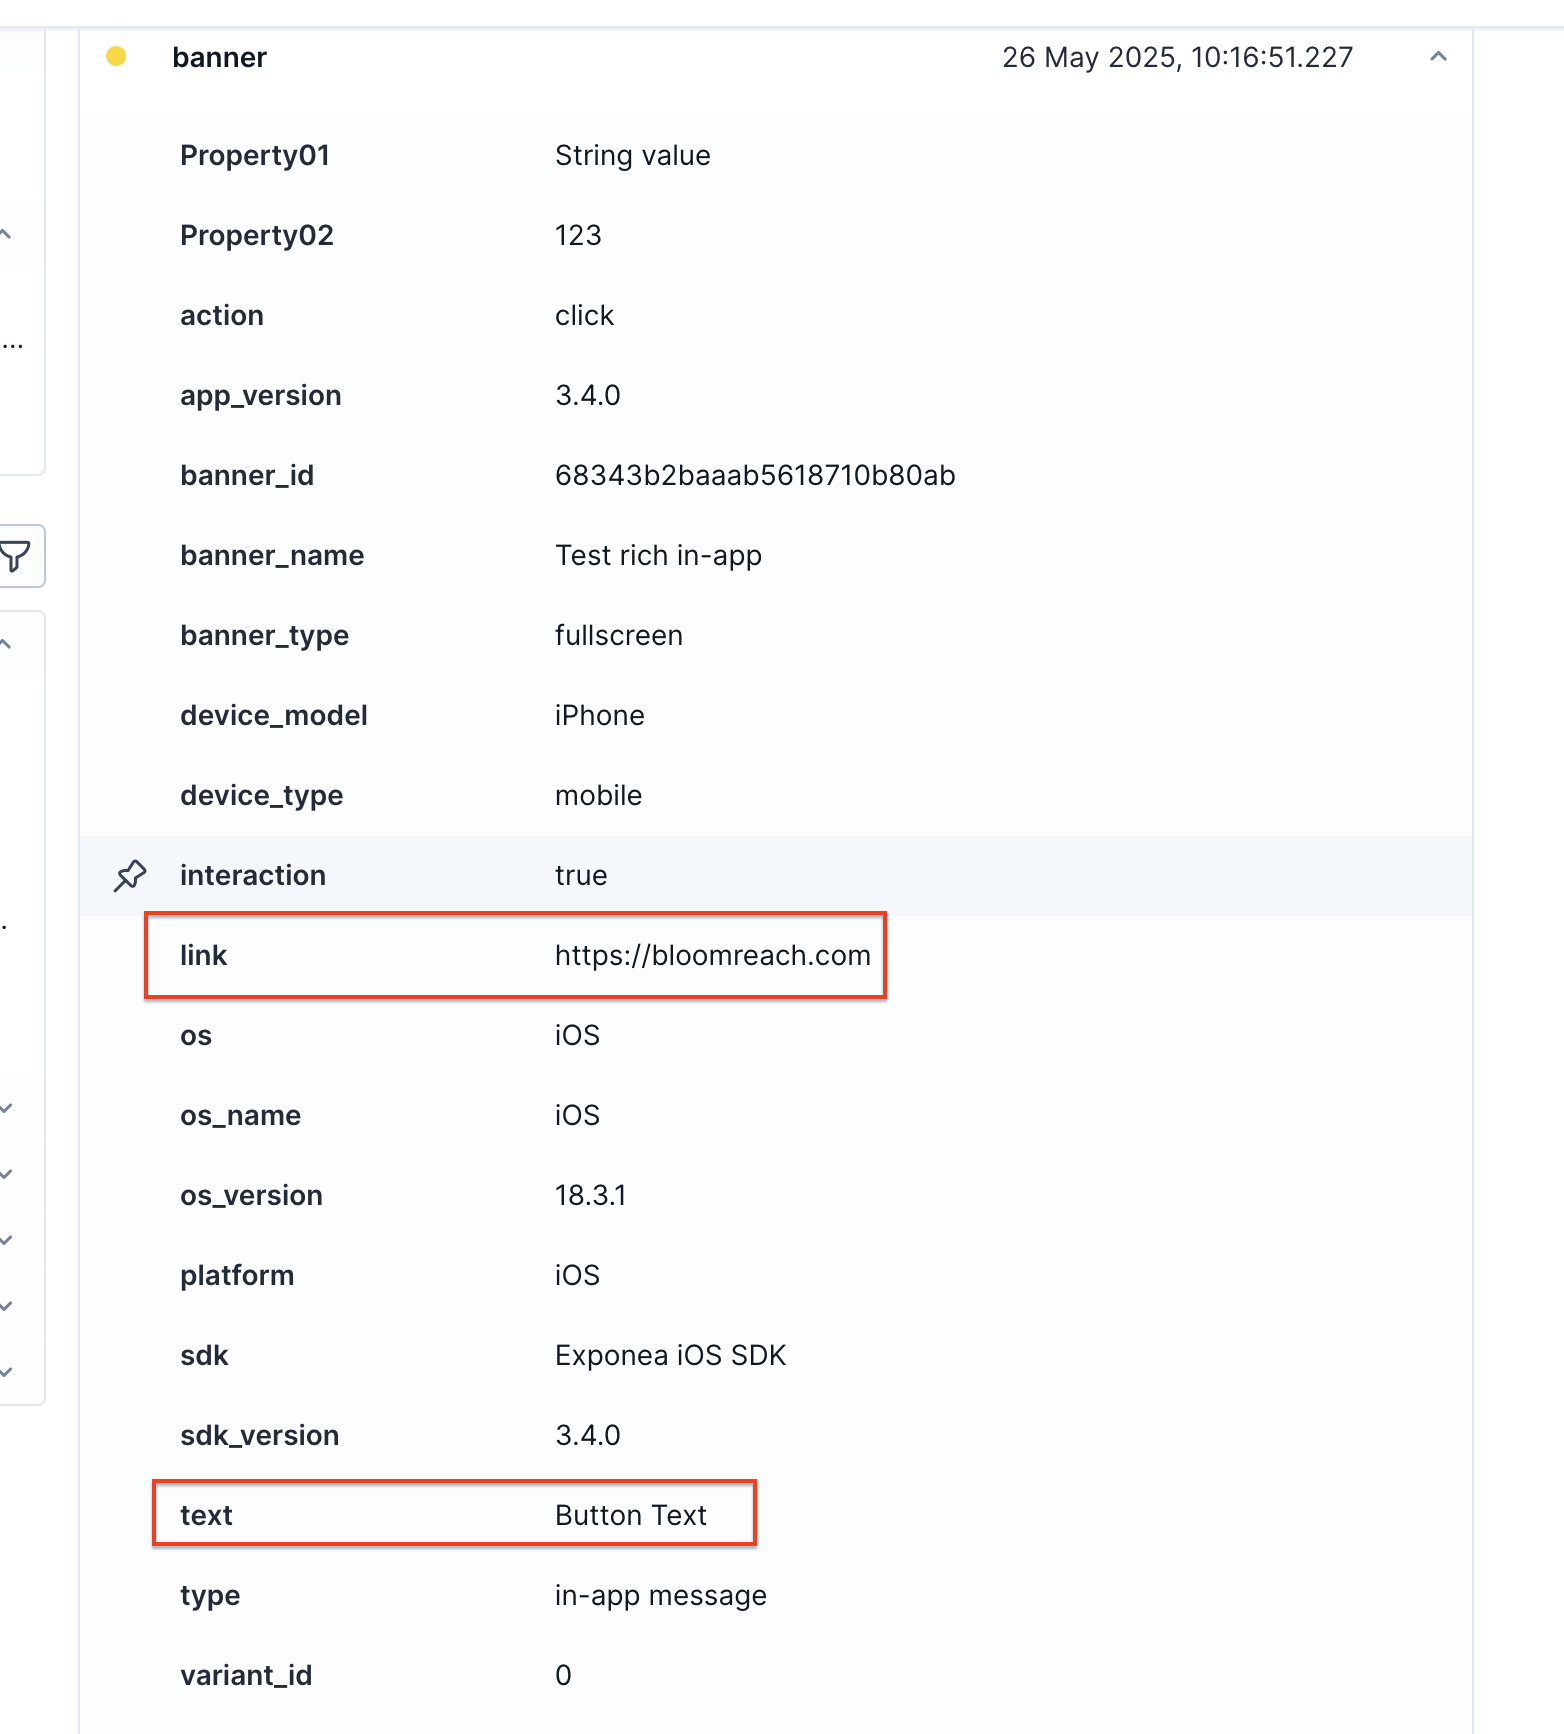Click the value Exponea iOS SDK
Viewport: 1564px width, 1734px height.
670,1355
